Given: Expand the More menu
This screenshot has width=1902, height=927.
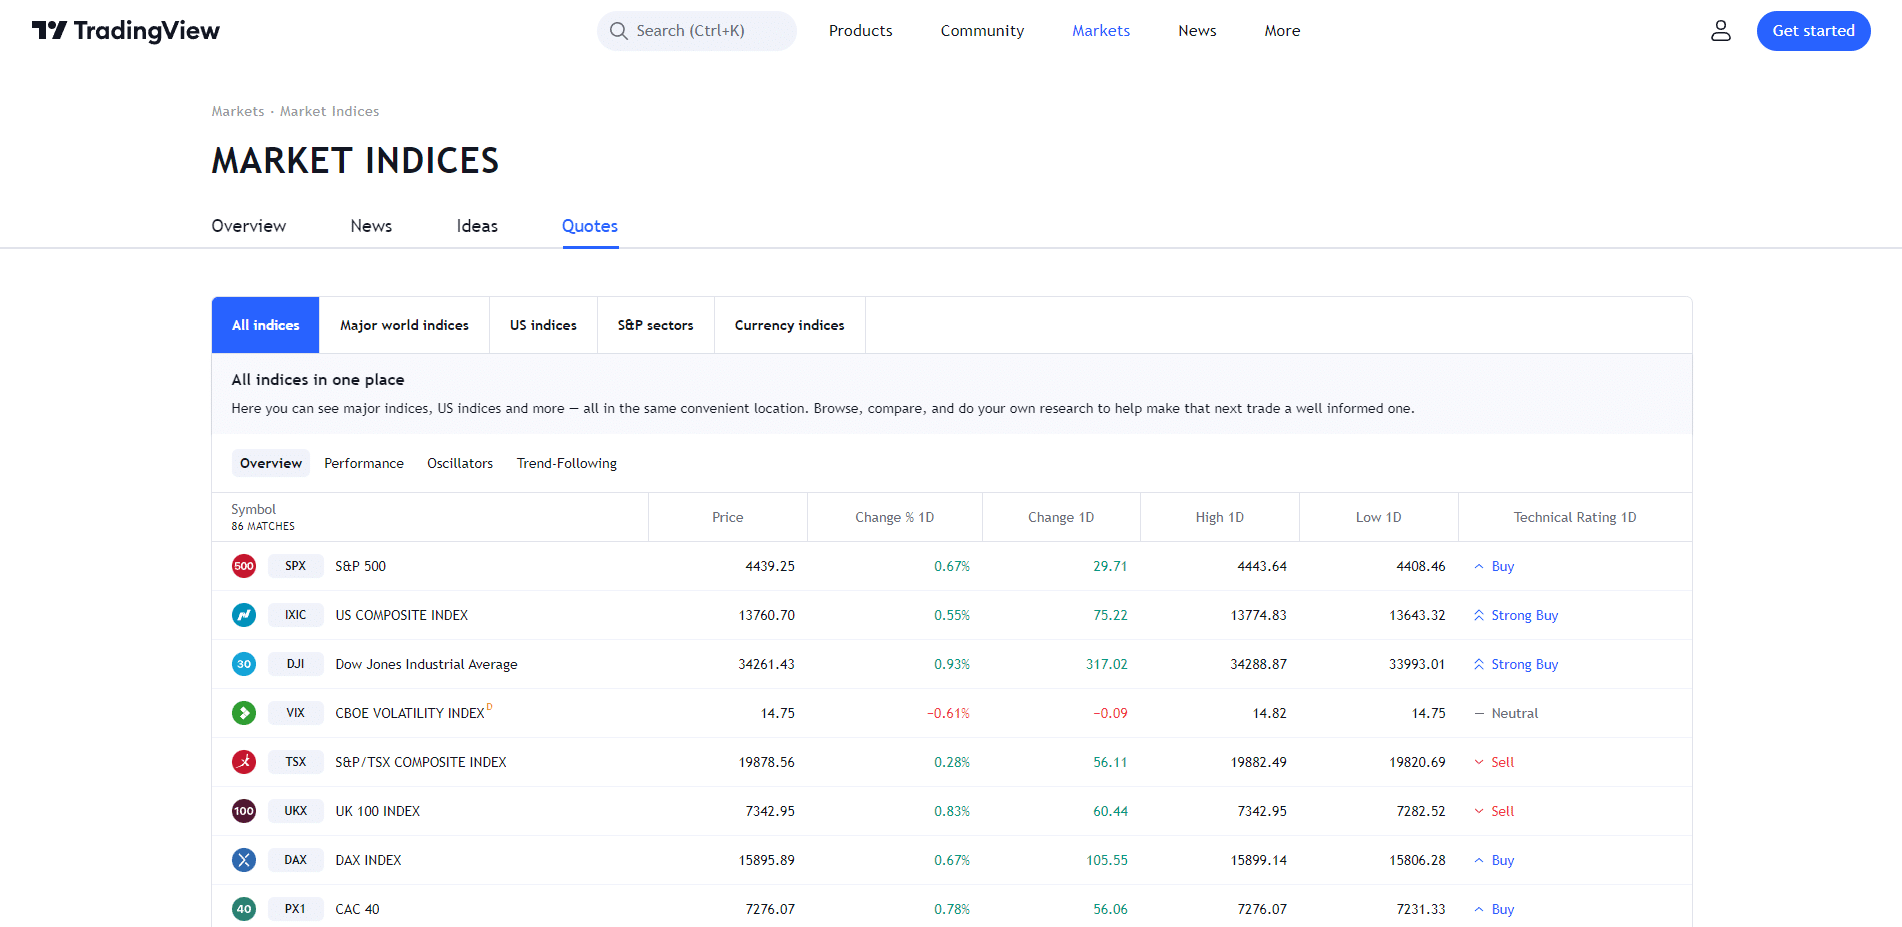Looking at the screenshot, I should click(1282, 31).
